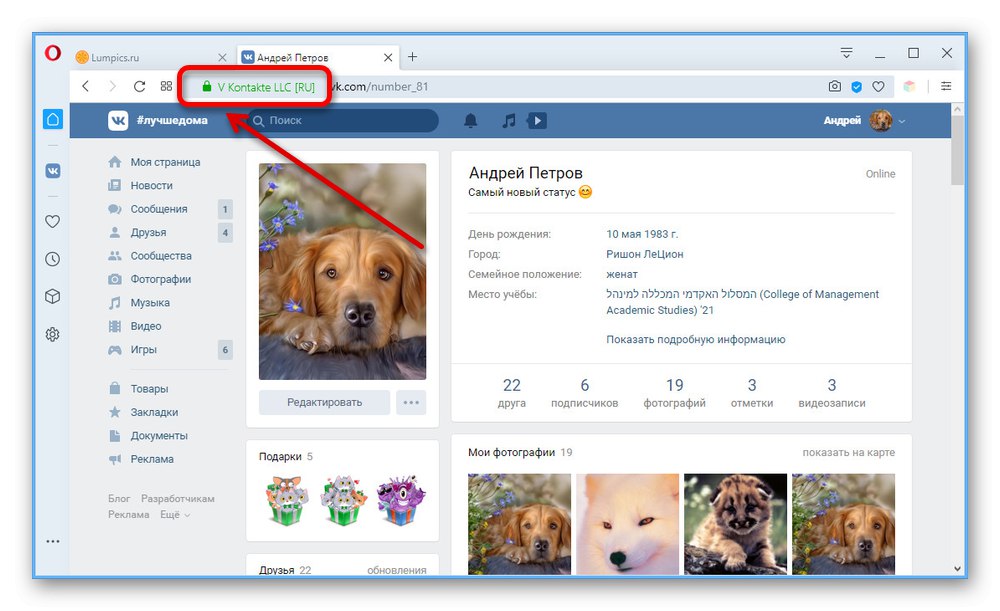Open history clock icon in Opera sidebar
1000x611 pixels.
[x=53, y=259]
